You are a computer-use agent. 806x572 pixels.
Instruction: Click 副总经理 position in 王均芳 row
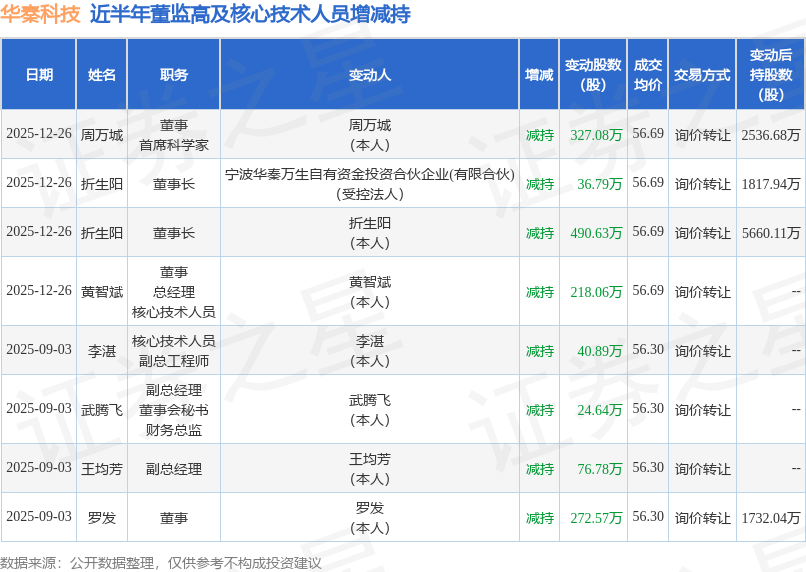174,469
